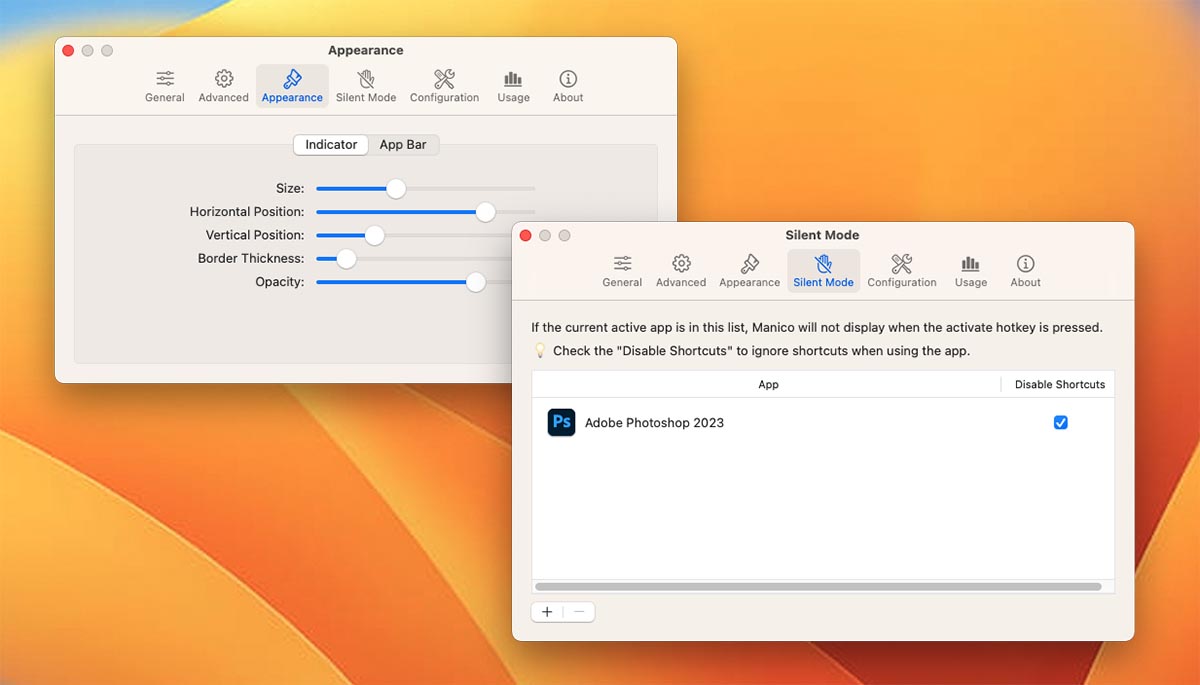Click the Size slider knob
Image resolution: width=1200 pixels, height=685 pixels.
396,188
